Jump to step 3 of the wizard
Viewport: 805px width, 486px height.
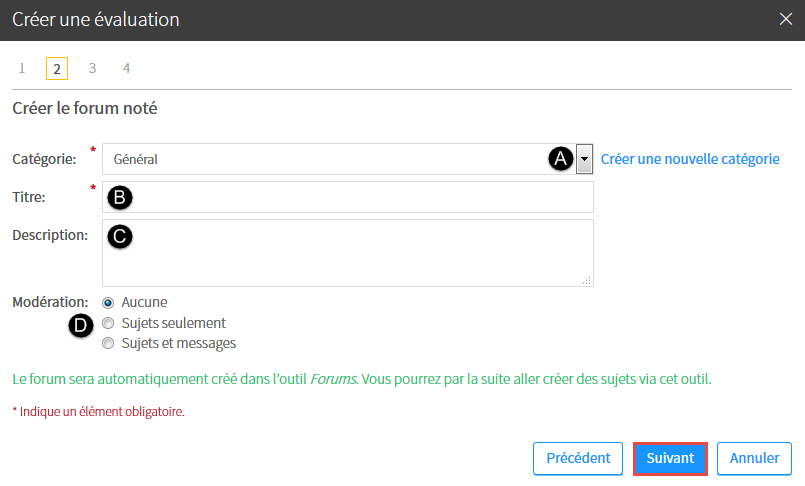pos(92,68)
